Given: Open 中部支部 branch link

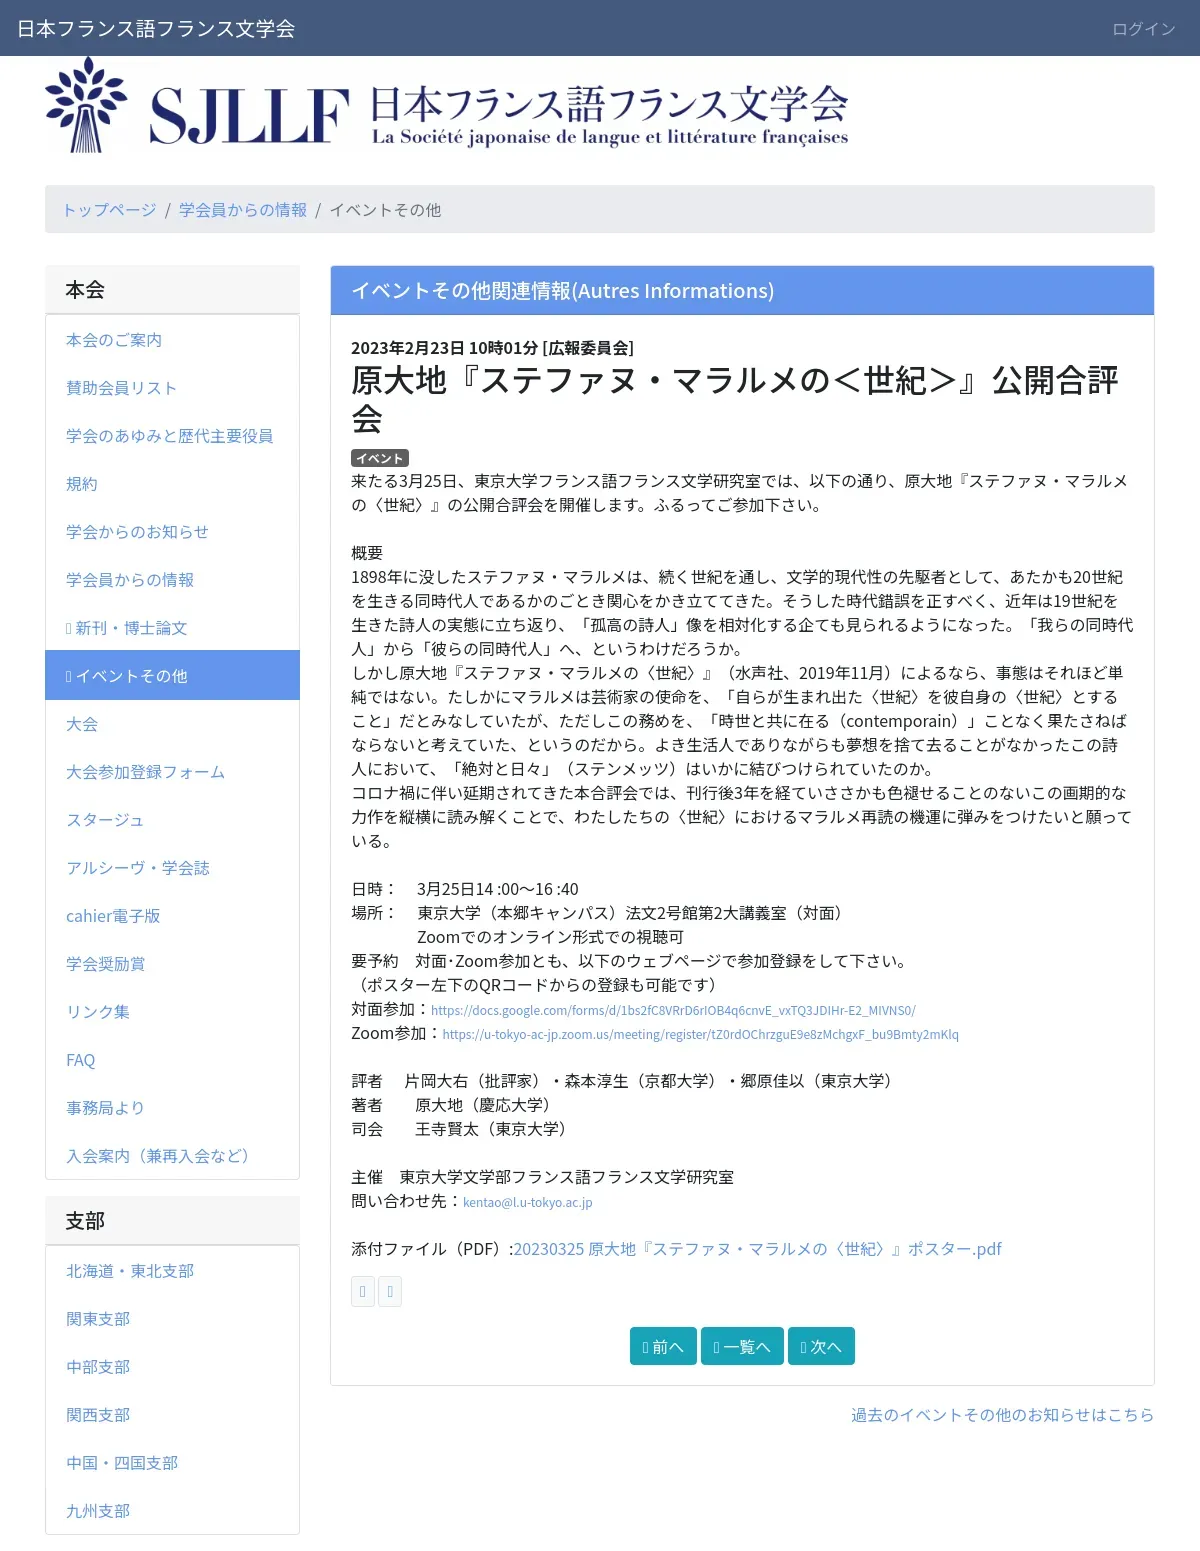Looking at the screenshot, I should tap(172, 1367).
